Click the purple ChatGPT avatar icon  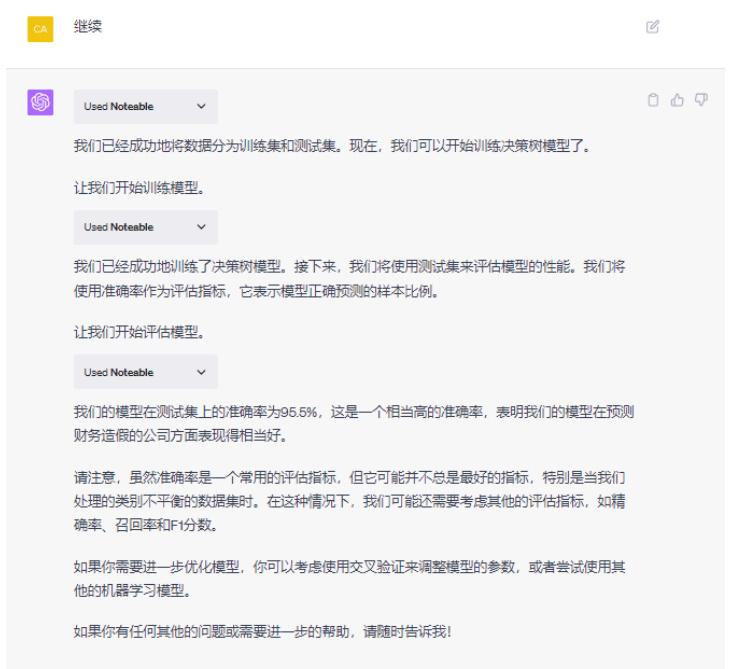point(40,102)
